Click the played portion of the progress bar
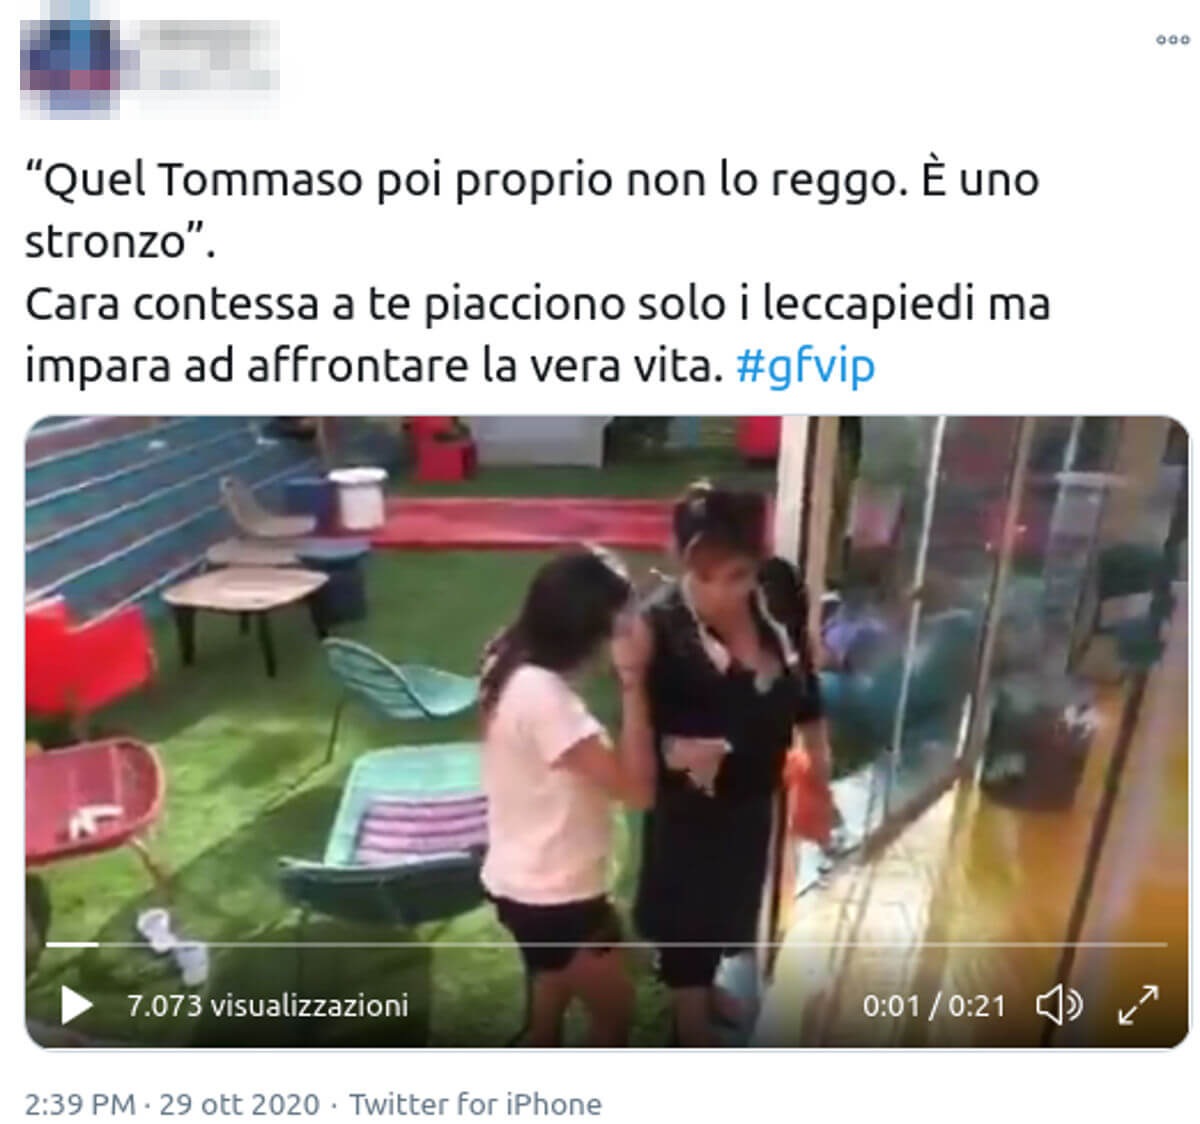The image size is (1200, 1124). click(x=72, y=944)
